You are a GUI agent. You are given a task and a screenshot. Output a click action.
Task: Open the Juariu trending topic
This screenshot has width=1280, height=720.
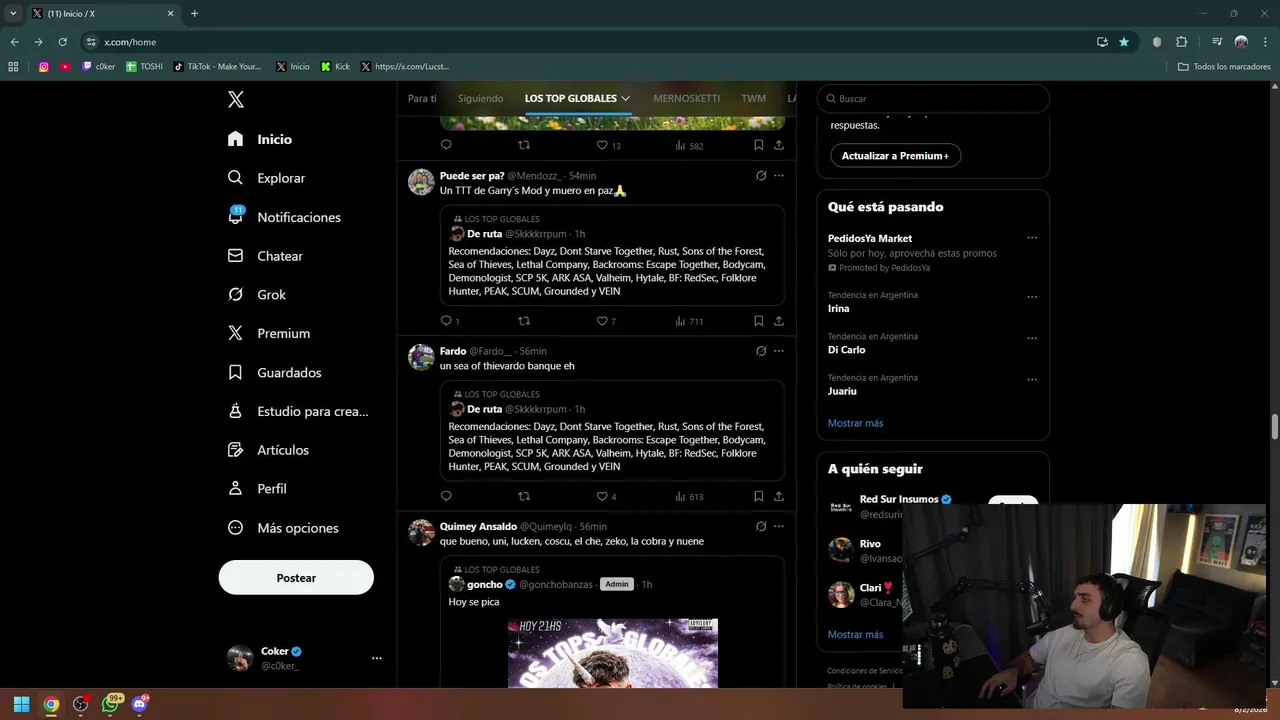pos(842,391)
